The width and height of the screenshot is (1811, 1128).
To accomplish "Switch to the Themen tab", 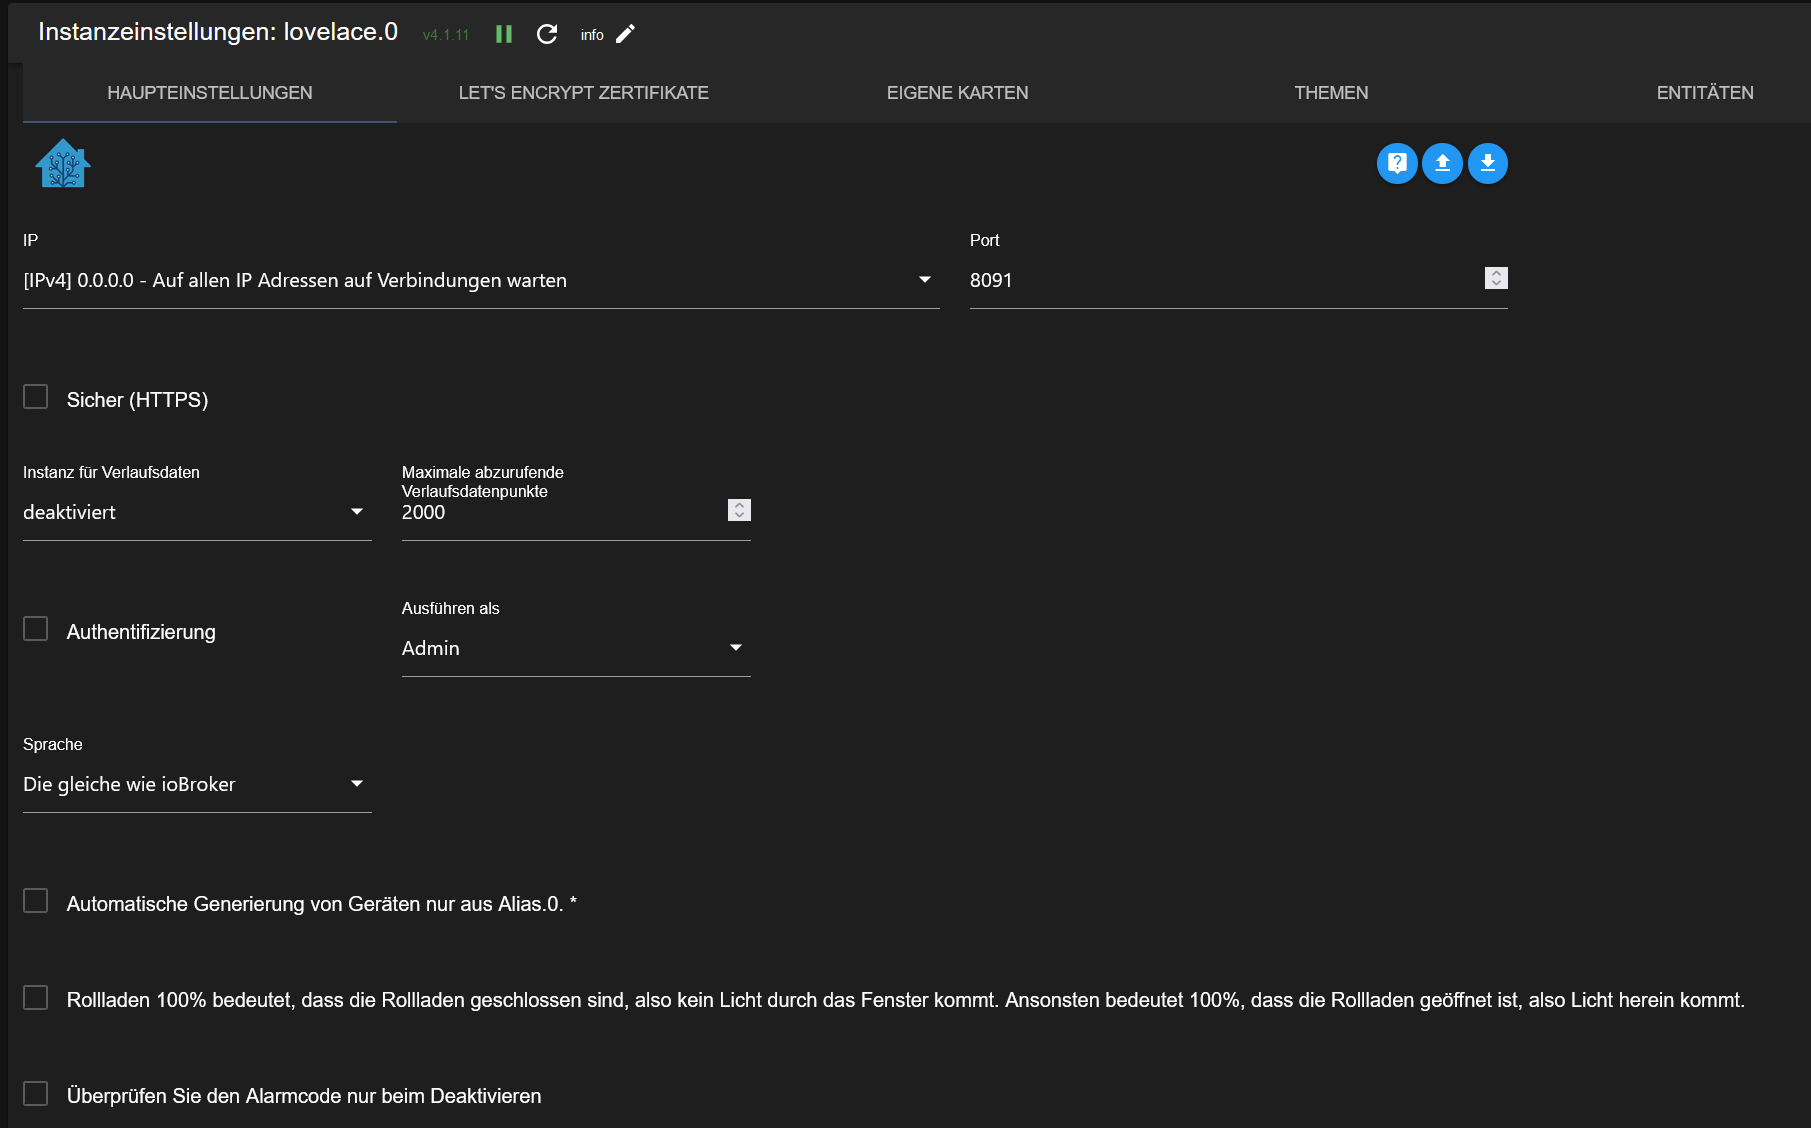I will click(x=1331, y=93).
